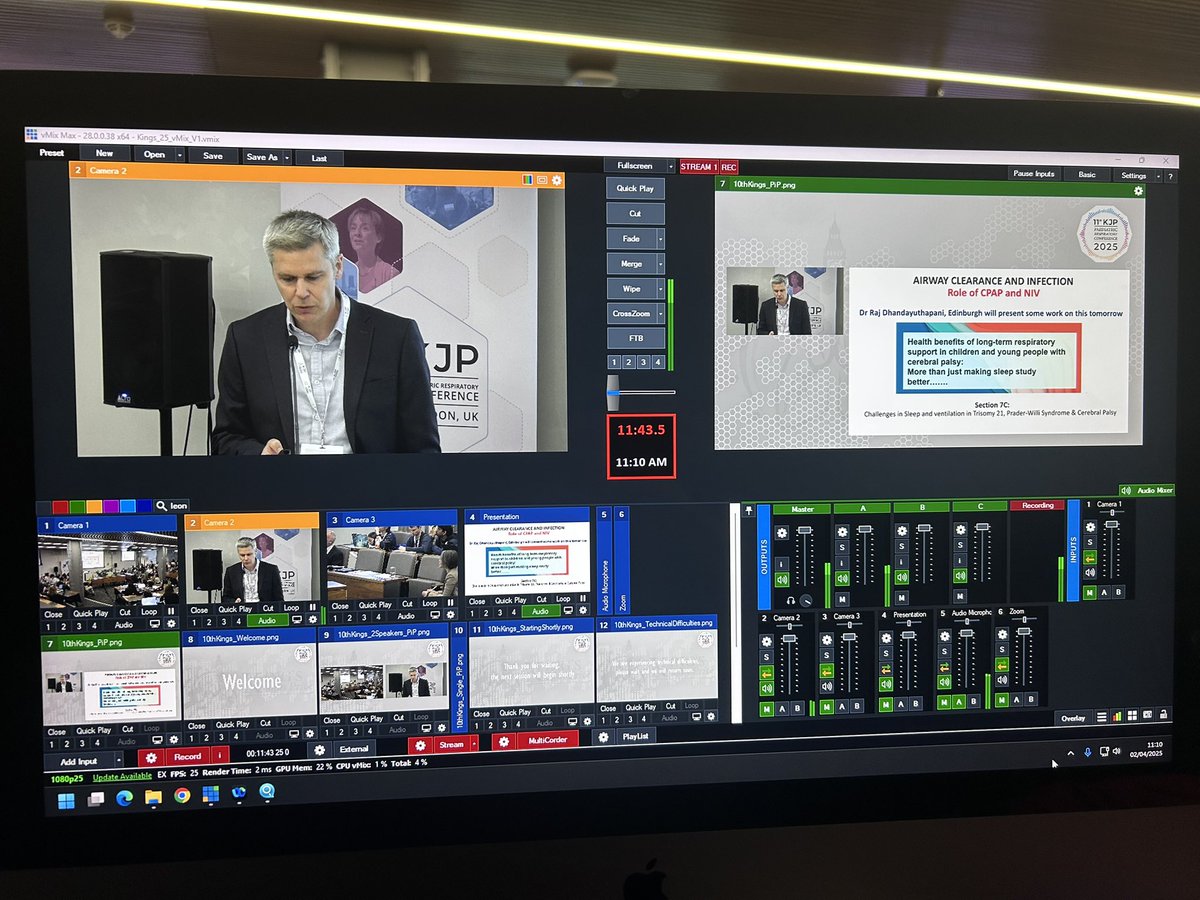The height and width of the screenshot is (900, 1200).
Task: Expand the Add Input dropdown arrow
Action: tap(119, 762)
